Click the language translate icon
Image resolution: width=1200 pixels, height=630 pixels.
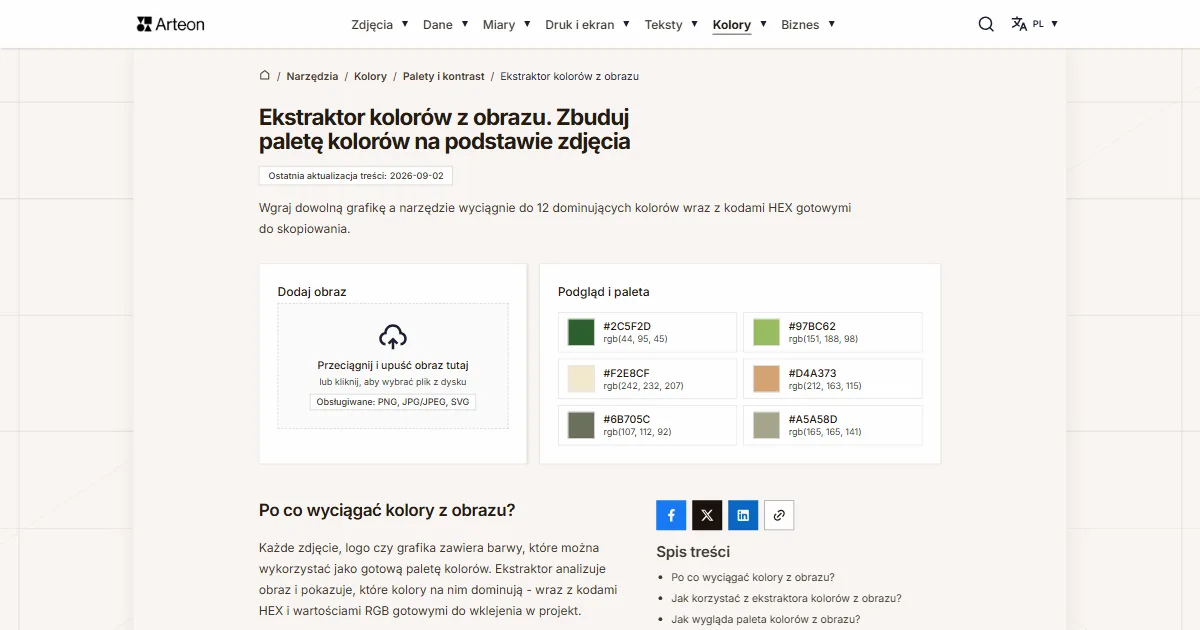pos(1019,24)
